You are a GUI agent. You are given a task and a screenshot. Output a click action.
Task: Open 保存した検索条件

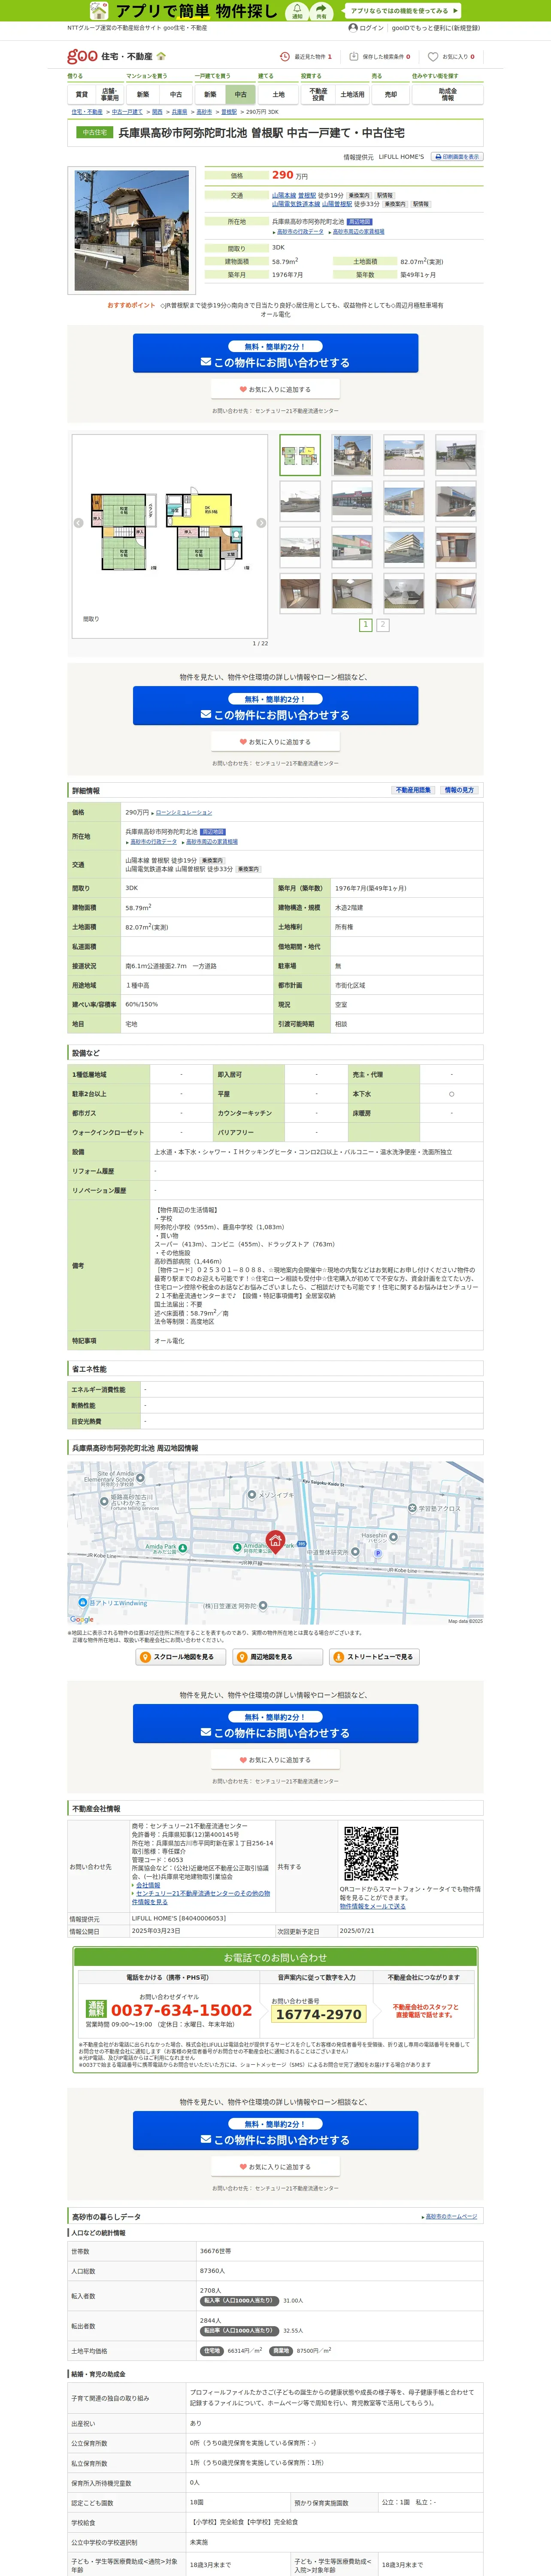380,57
